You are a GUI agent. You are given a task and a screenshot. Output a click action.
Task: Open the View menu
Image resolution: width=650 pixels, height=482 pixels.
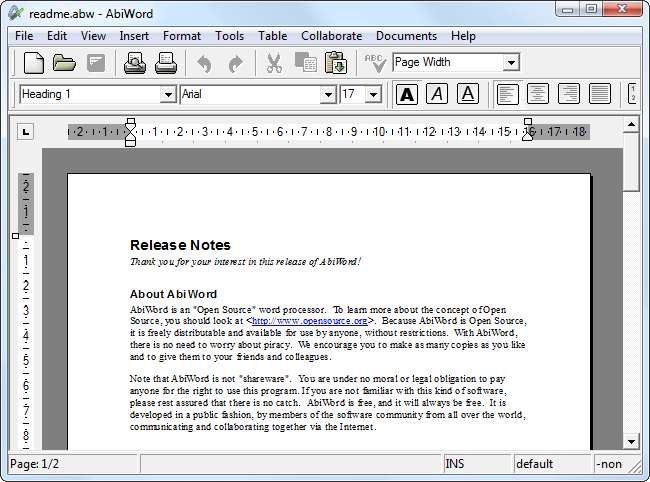[93, 36]
